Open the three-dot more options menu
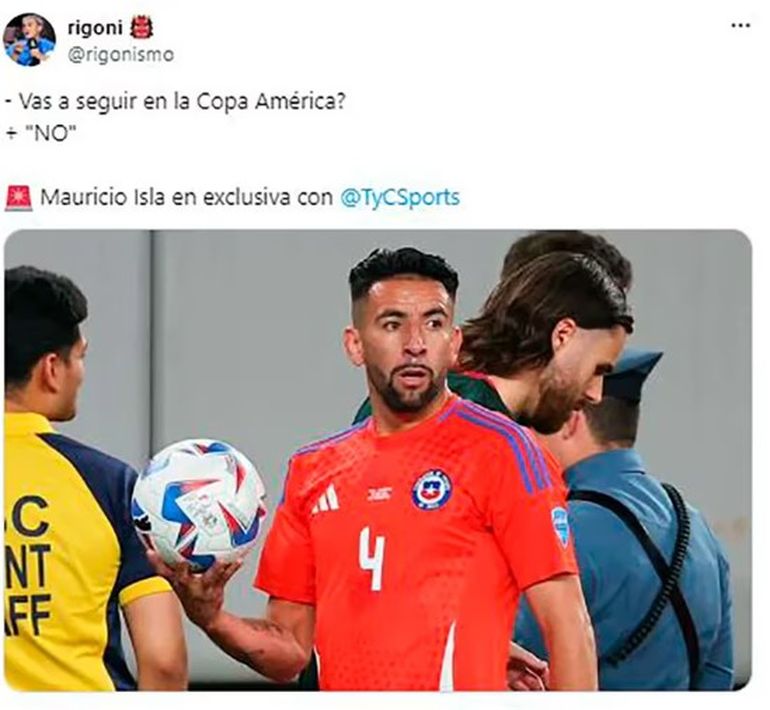The image size is (770, 710). (740, 26)
